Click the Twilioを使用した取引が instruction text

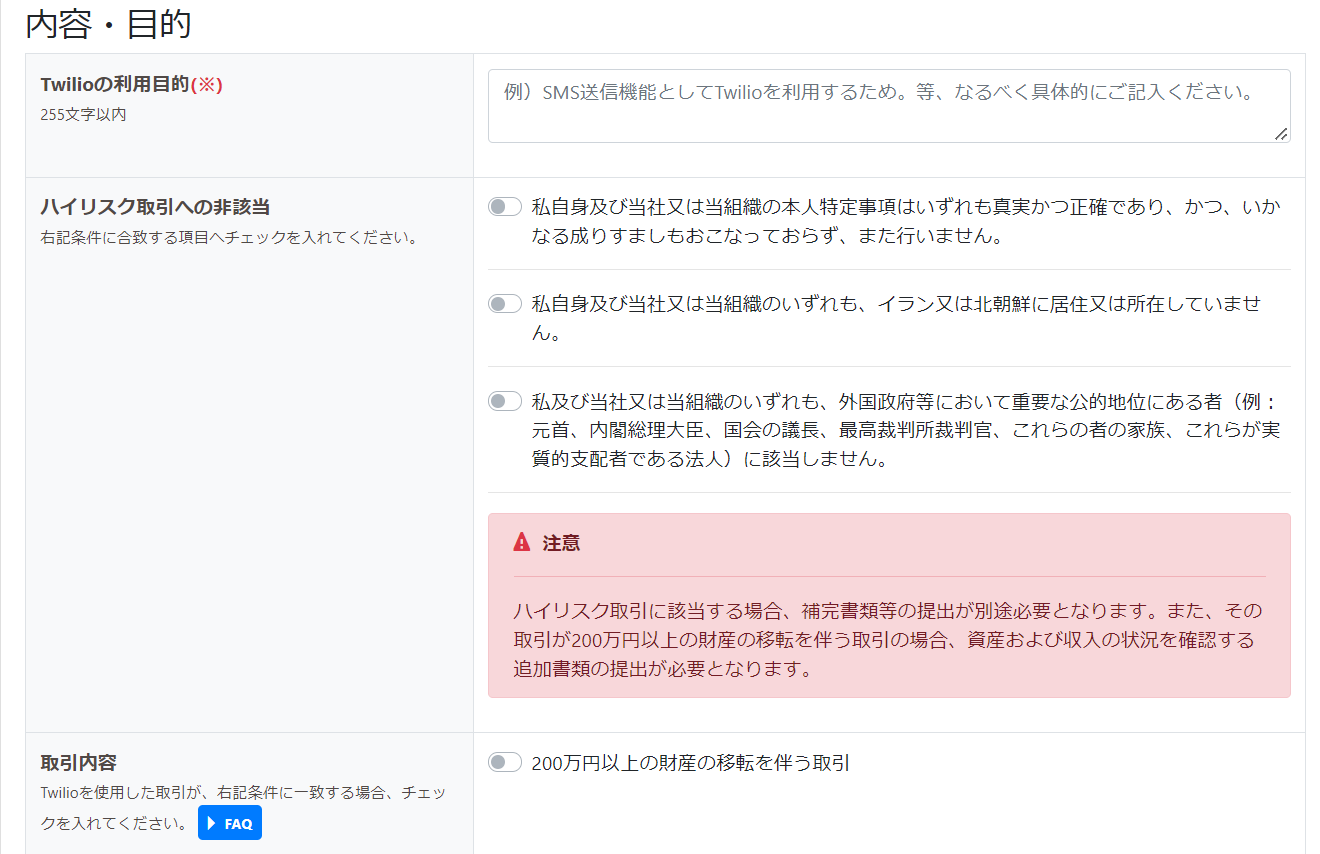pyautogui.click(x=243, y=808)
